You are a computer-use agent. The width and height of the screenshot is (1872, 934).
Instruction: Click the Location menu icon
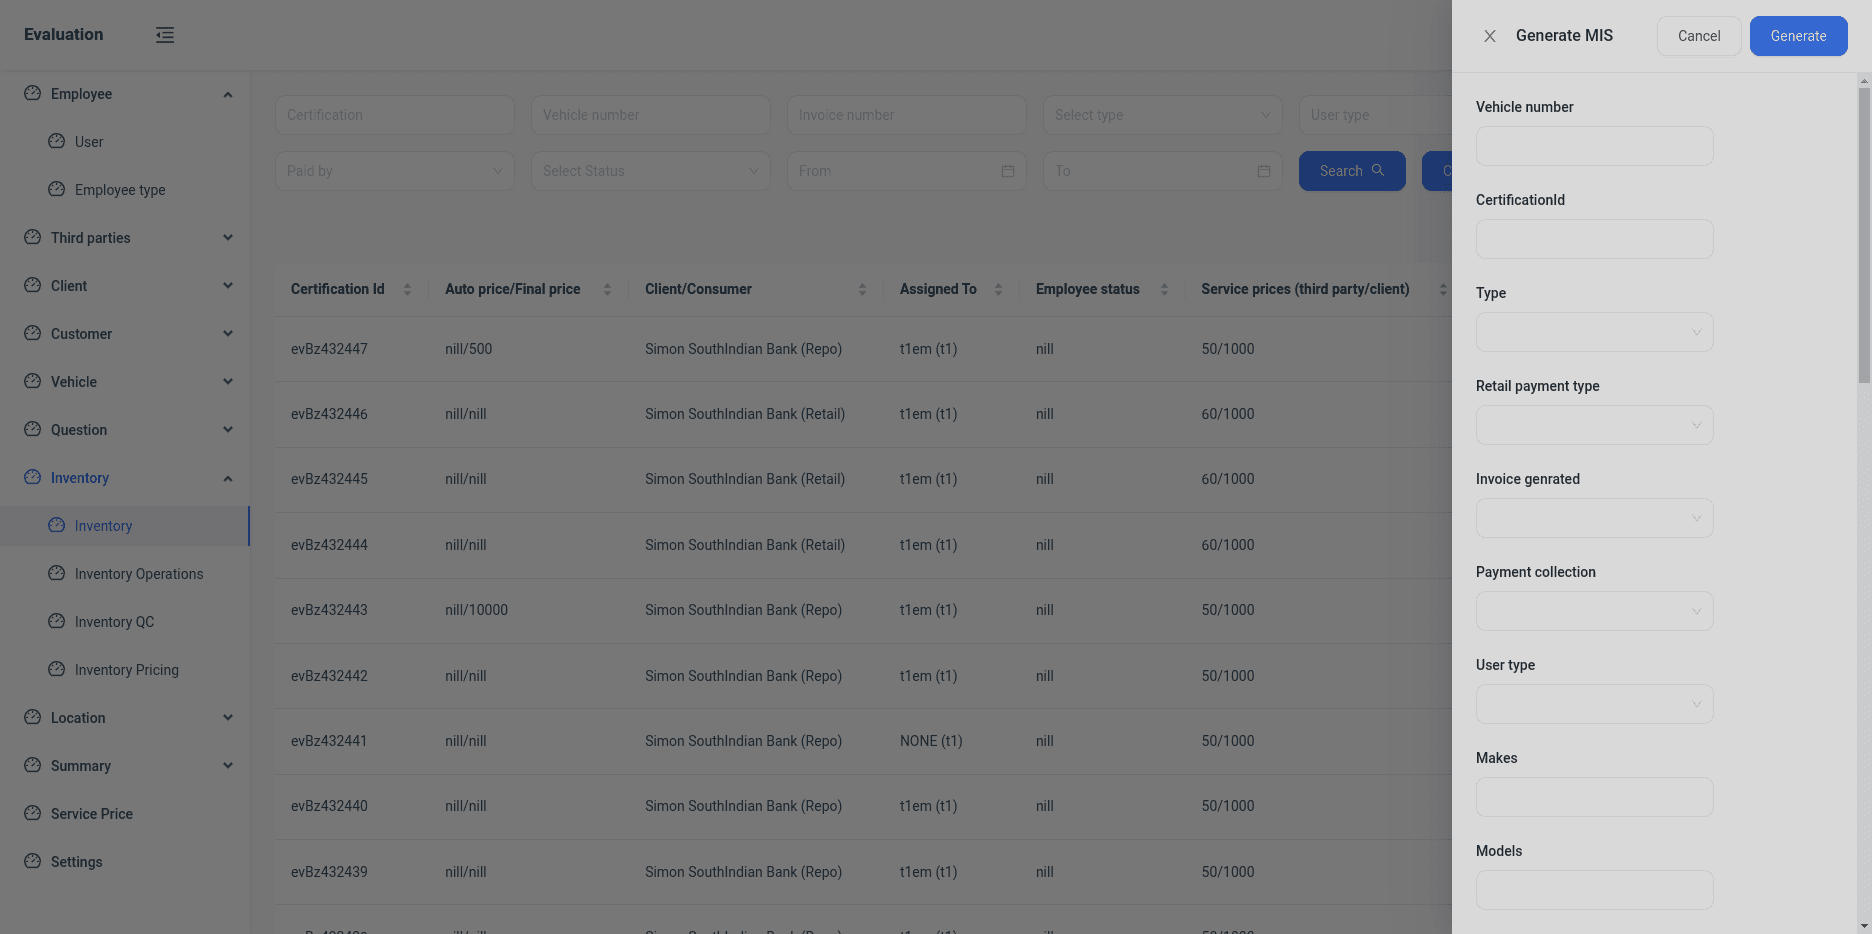(x=33, y=717)
